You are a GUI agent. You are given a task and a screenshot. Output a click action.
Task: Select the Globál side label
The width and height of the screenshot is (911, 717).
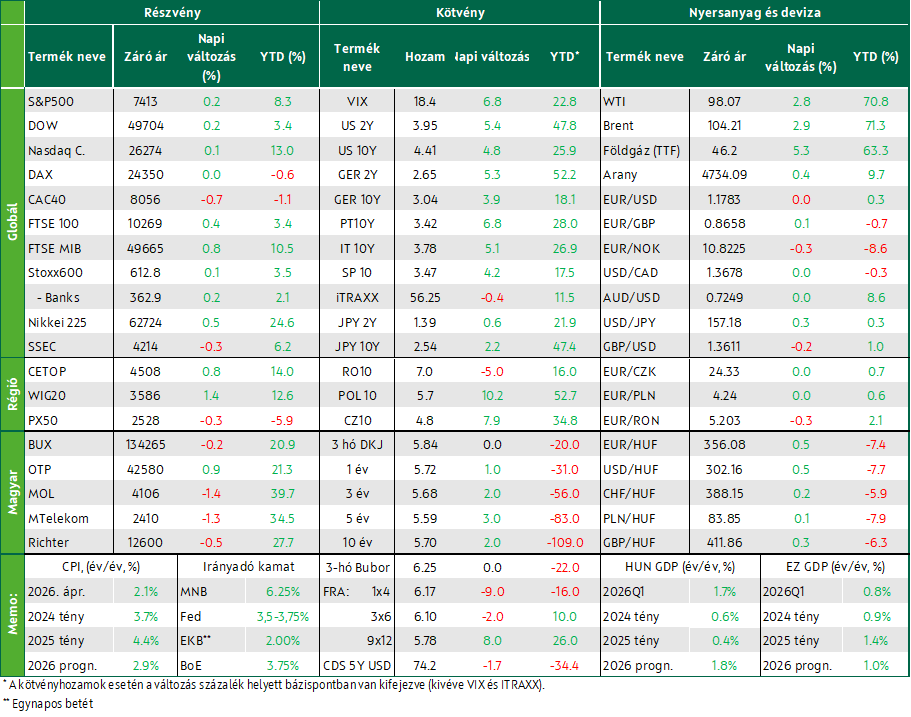pyautogui.click(x=12, y=223)
